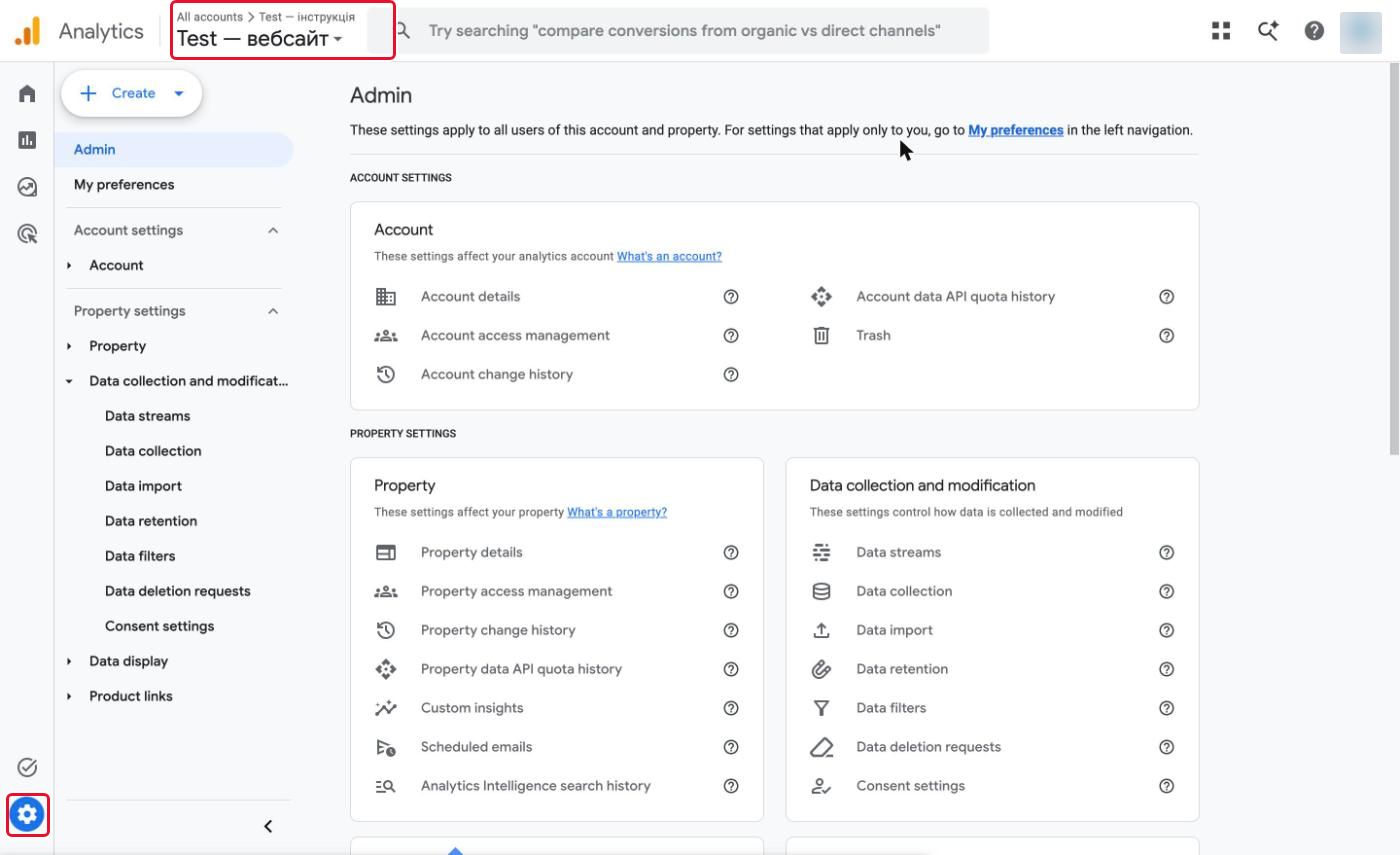The height and width of the screenshot is (855, 1400).
Task: Expand the Data display tree item
Action: point(69,662)
